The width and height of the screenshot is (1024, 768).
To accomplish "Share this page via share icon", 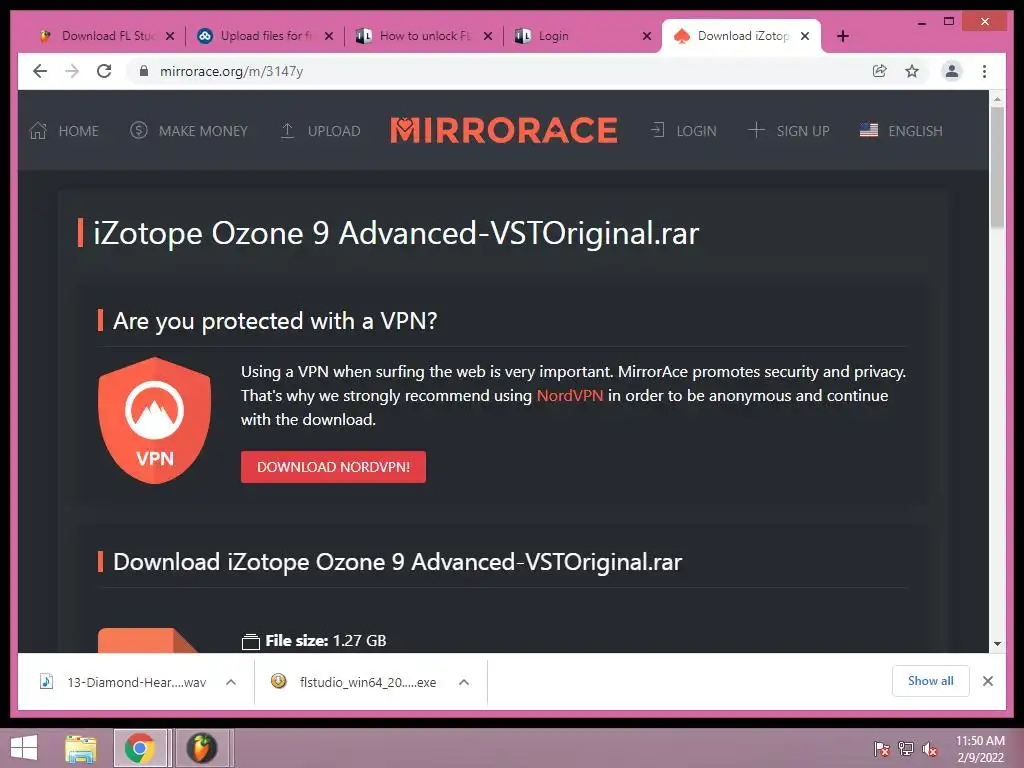I will tap(880, 71).
